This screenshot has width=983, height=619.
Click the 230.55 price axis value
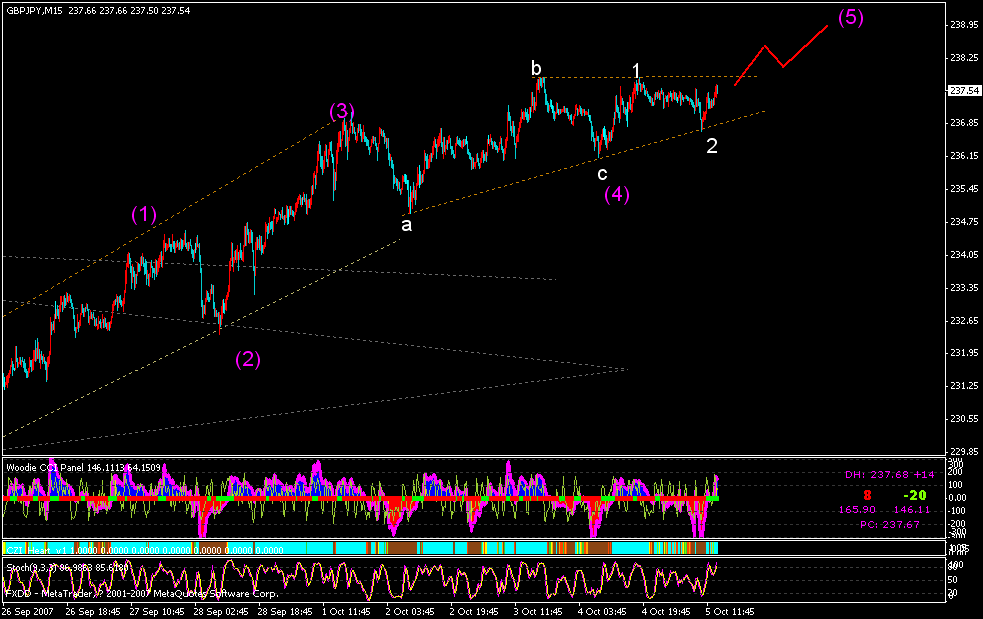tap(964, 418)
